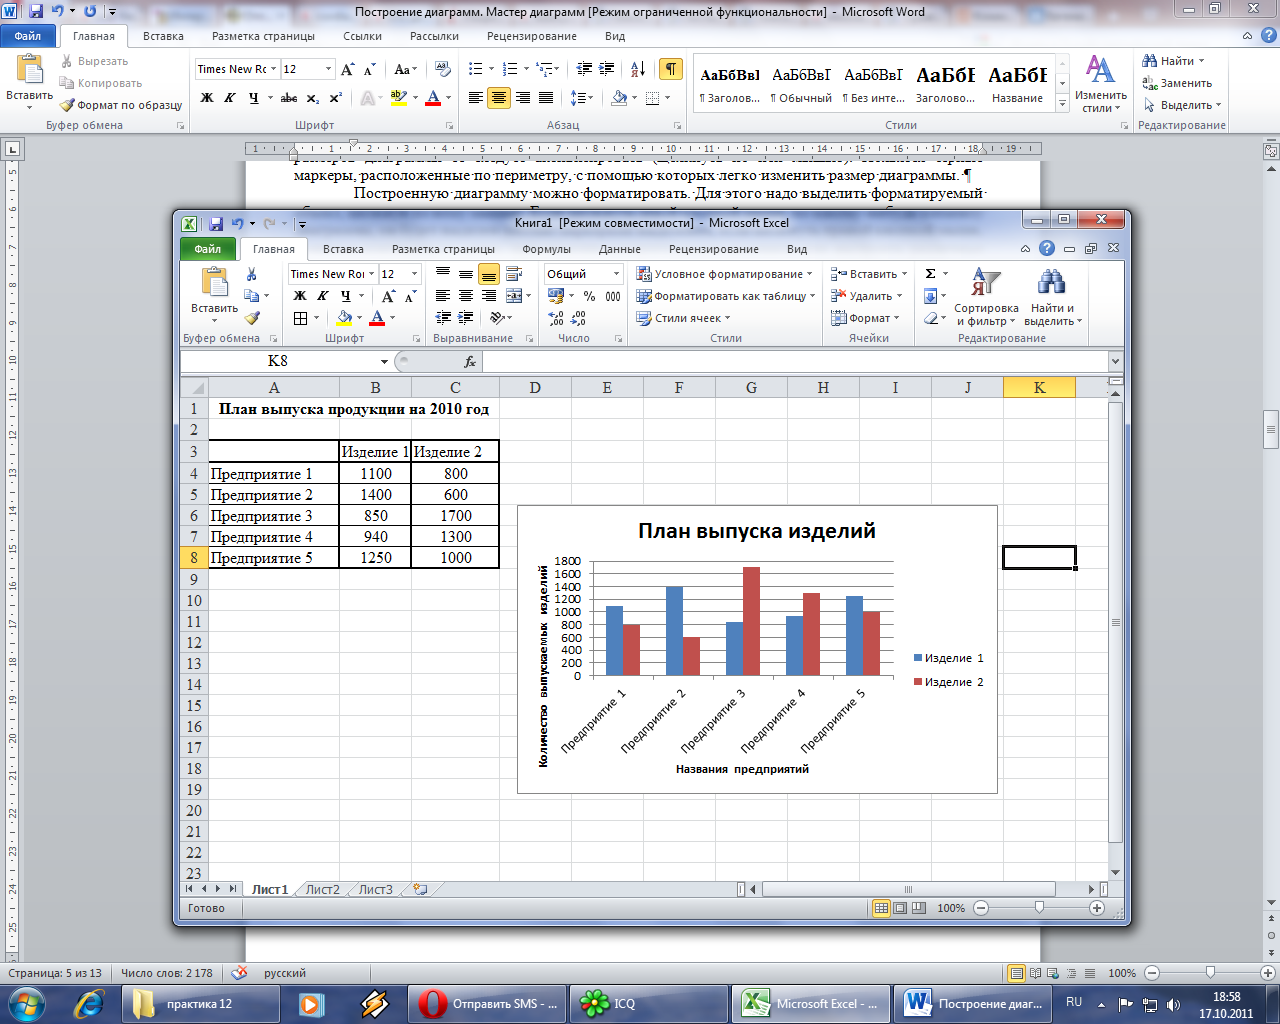Click Excel AutoSum sigma icon
This screenshot has width=1280, height=1024.
[x=930, y=274]
